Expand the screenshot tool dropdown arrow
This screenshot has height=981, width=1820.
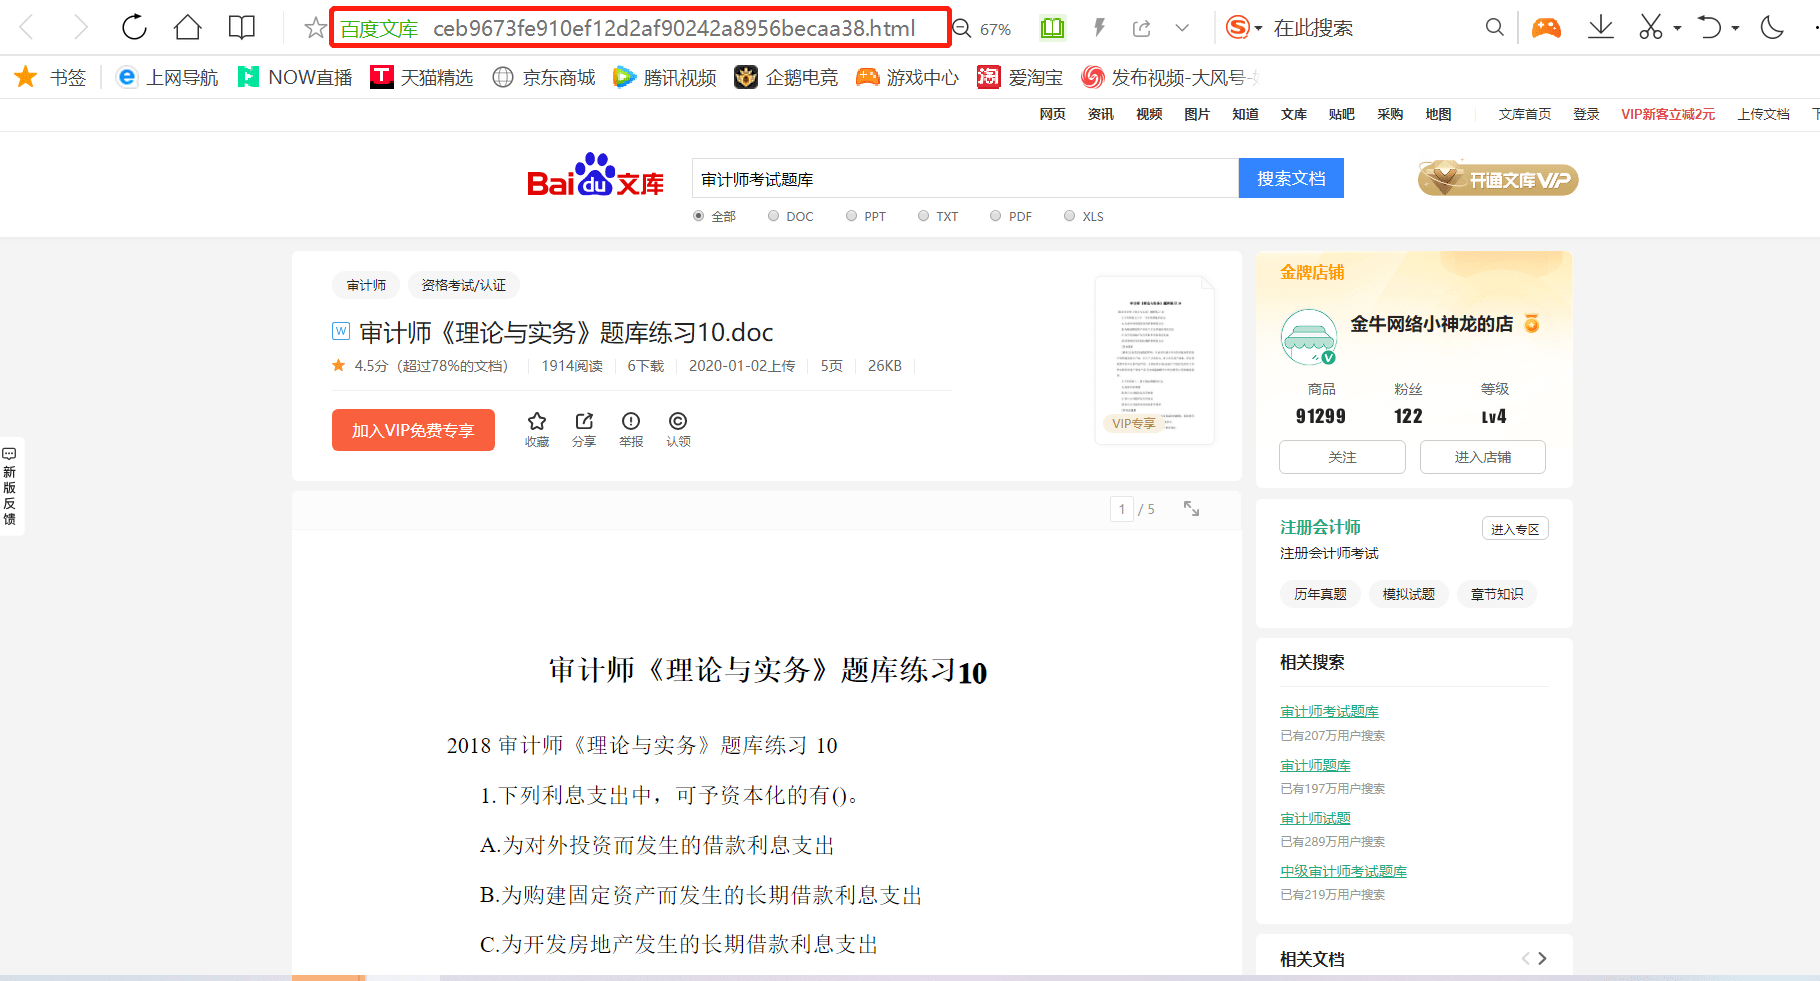[1677, 28]
